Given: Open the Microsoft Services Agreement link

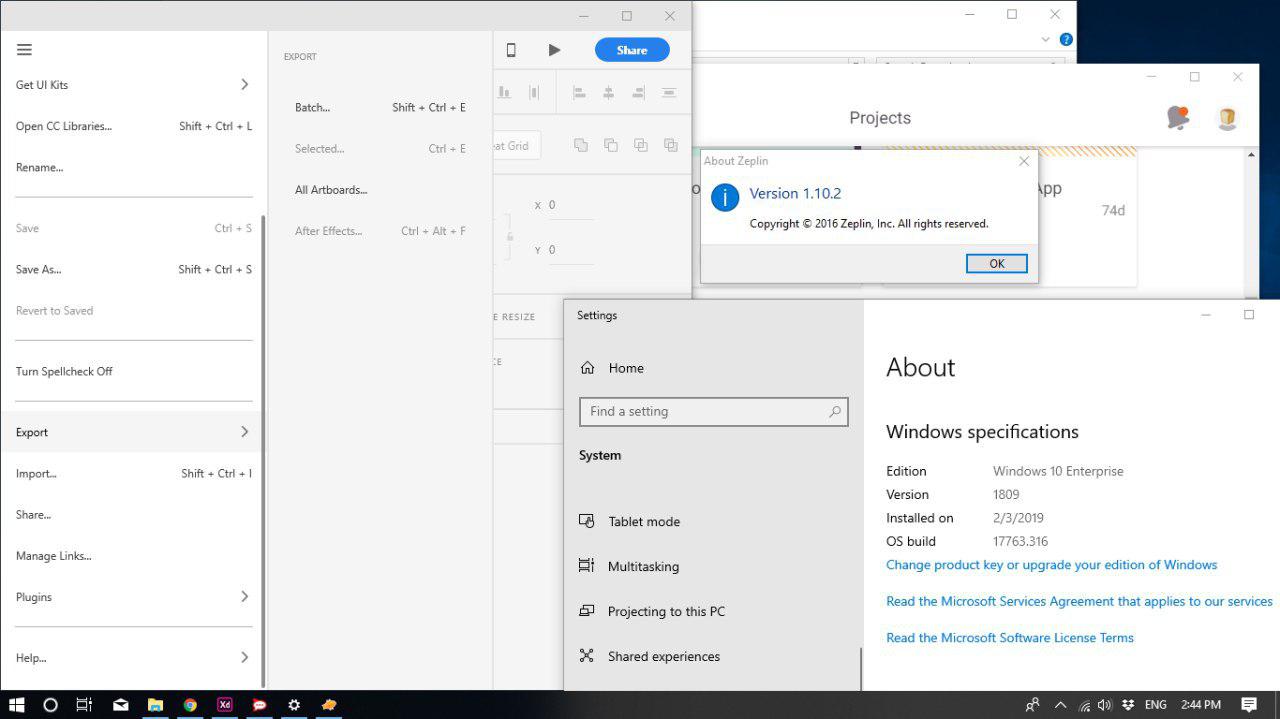Looking at the screenshot, I should (1079, 602).
